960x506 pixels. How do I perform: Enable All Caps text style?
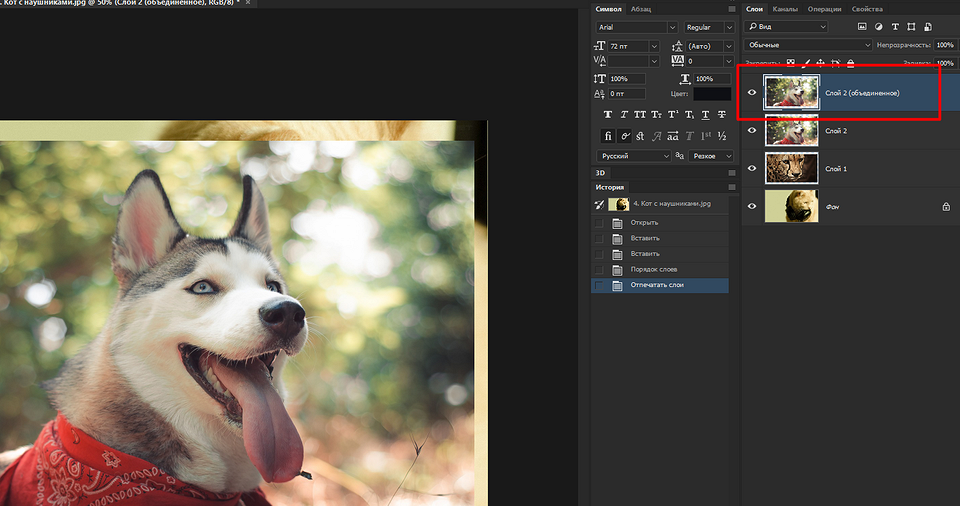640,114
